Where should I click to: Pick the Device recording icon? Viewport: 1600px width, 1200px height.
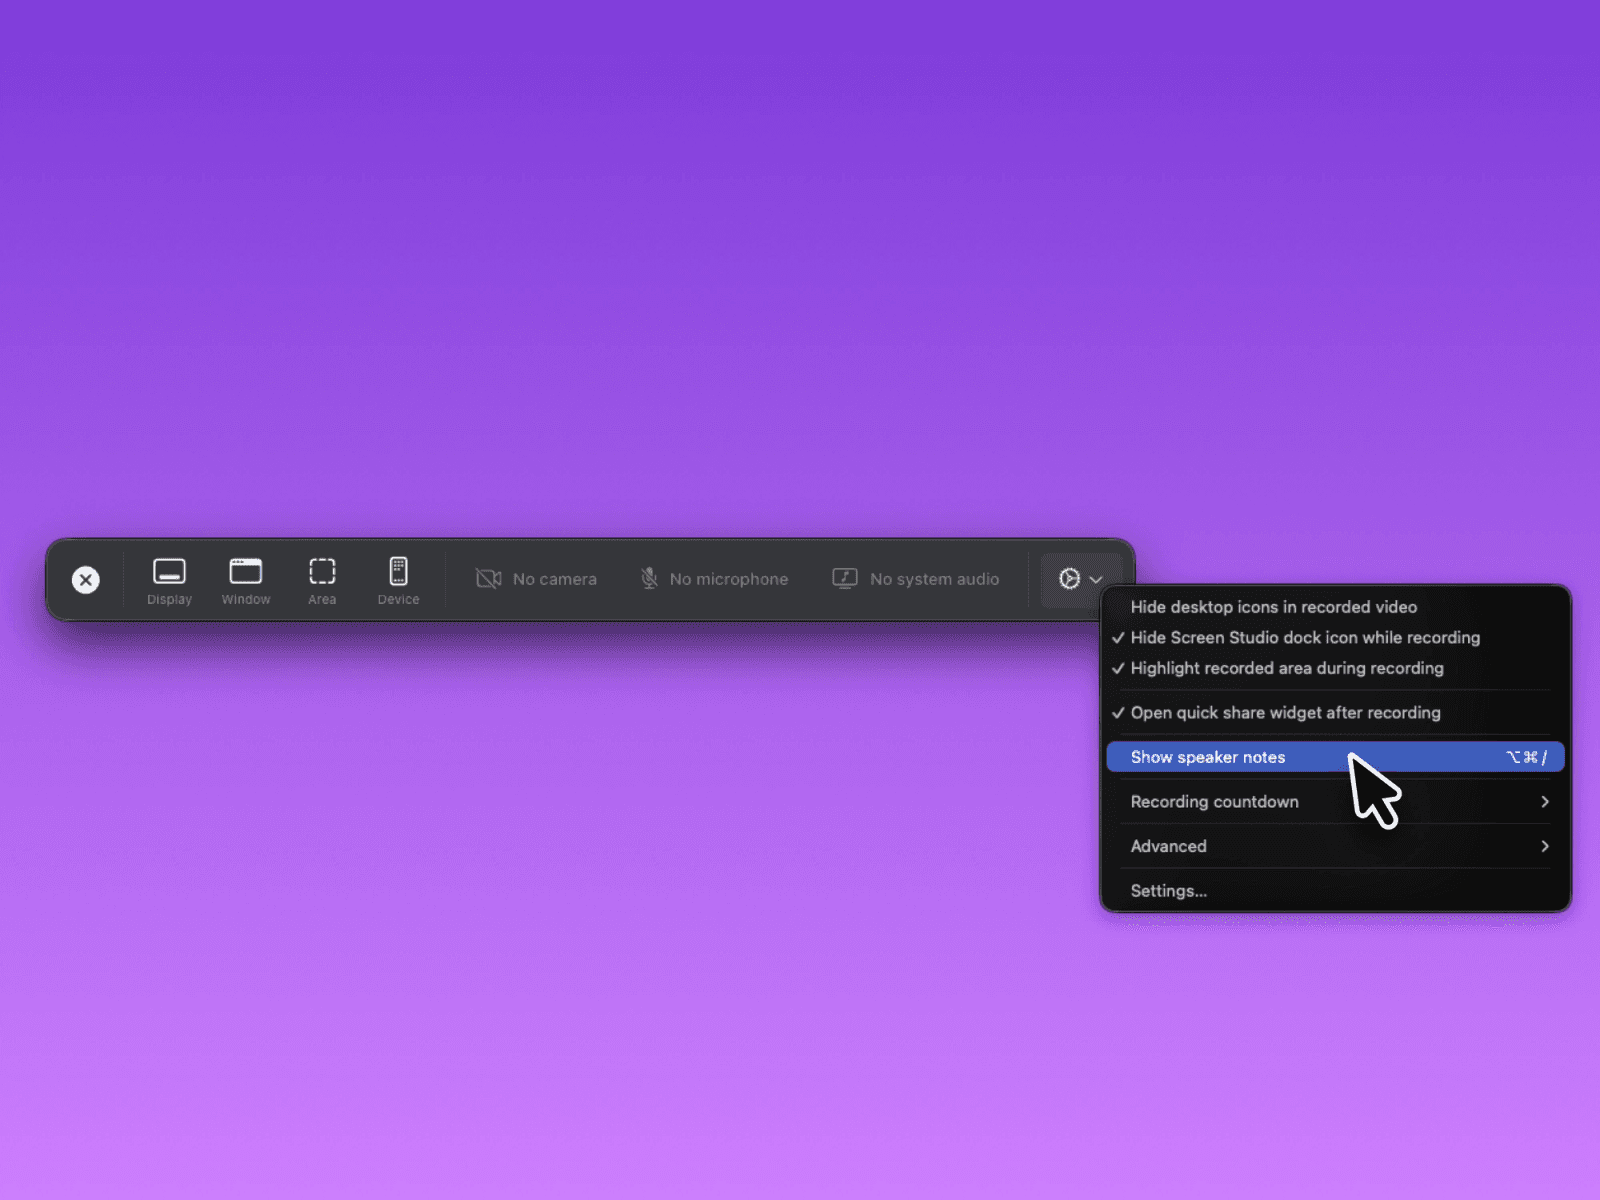click(x=398, y=572)
